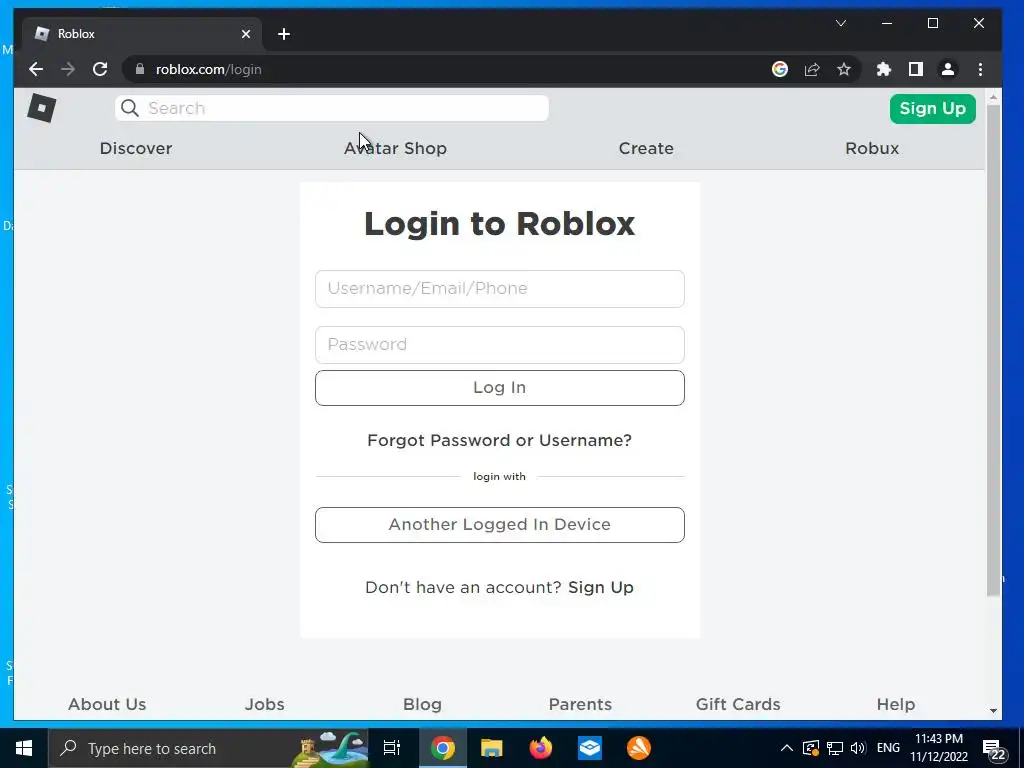Viewport: 1024px width, 768px height.
Task: Open the Avatar Shop menu item
Action: point(395,148)
